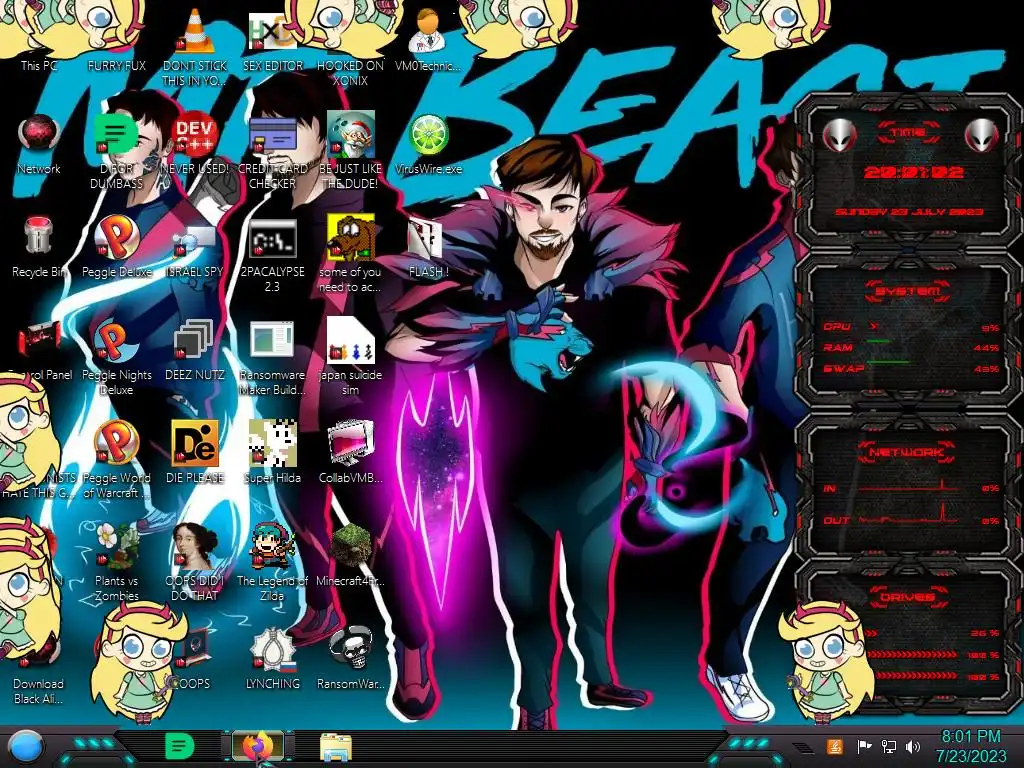
Task: Open File Explorer from the taskbar
Action: click(x=336, y=747)
